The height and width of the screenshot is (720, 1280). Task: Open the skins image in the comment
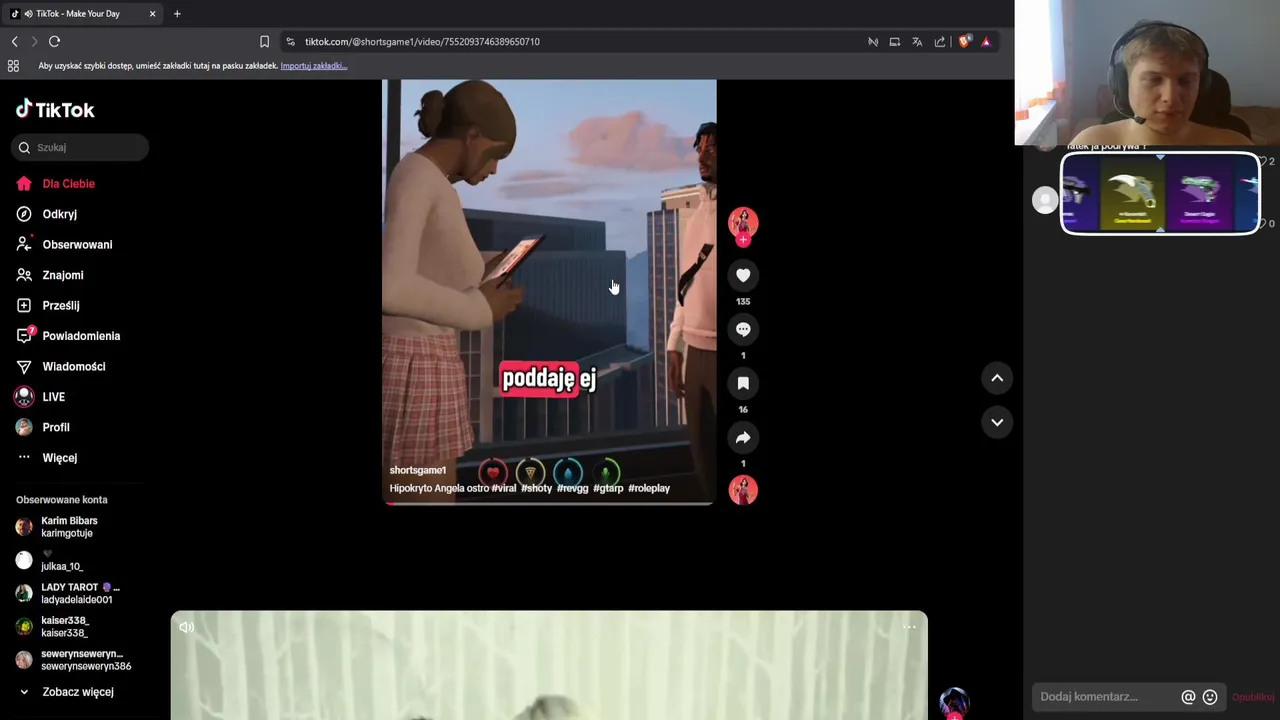coord(1160,194)
